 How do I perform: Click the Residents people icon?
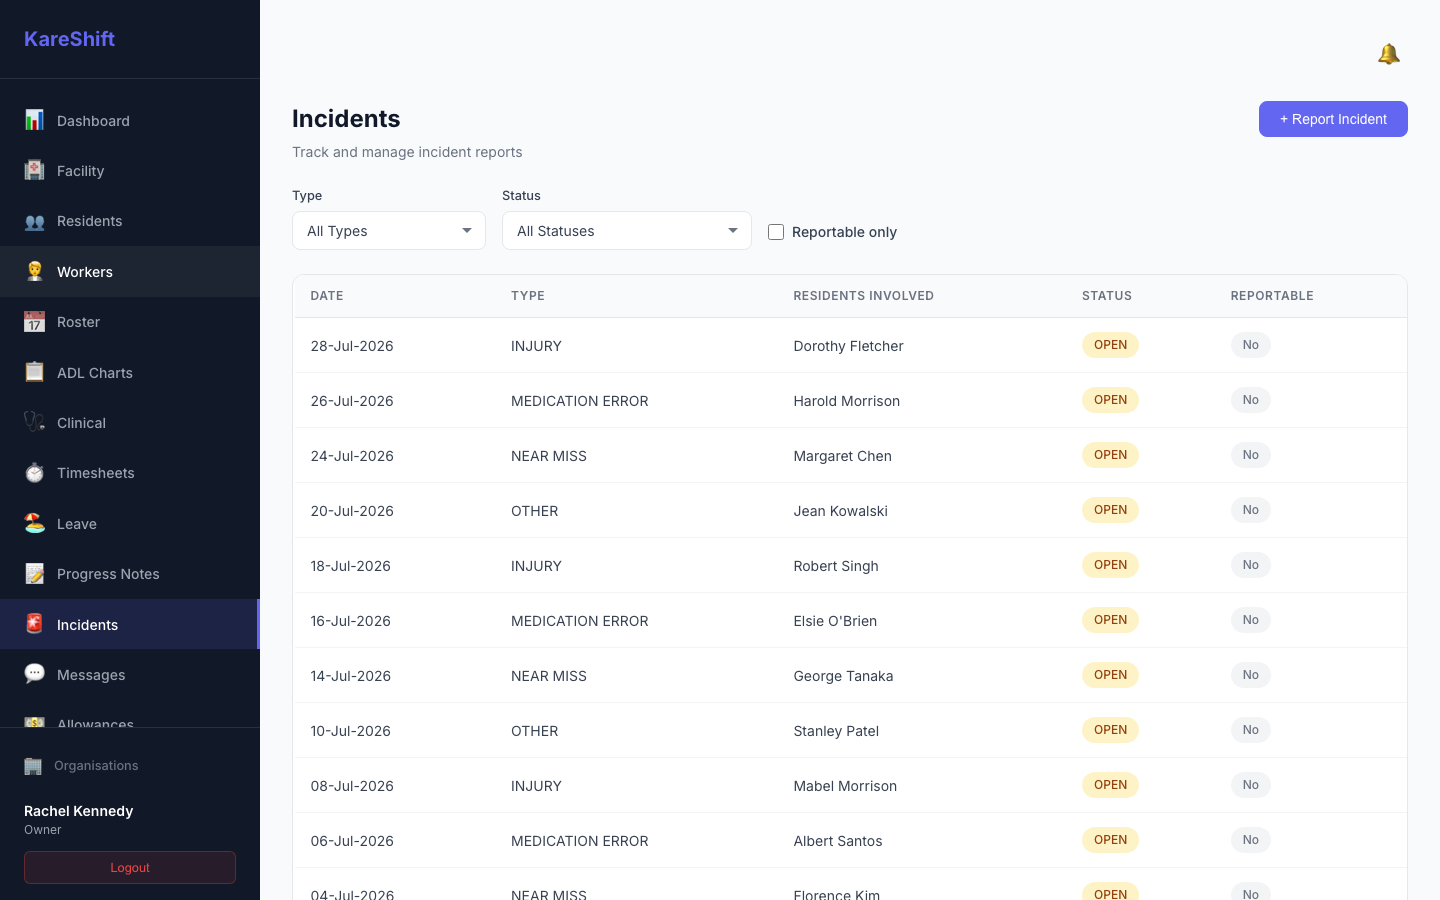(x=34, y=221)
